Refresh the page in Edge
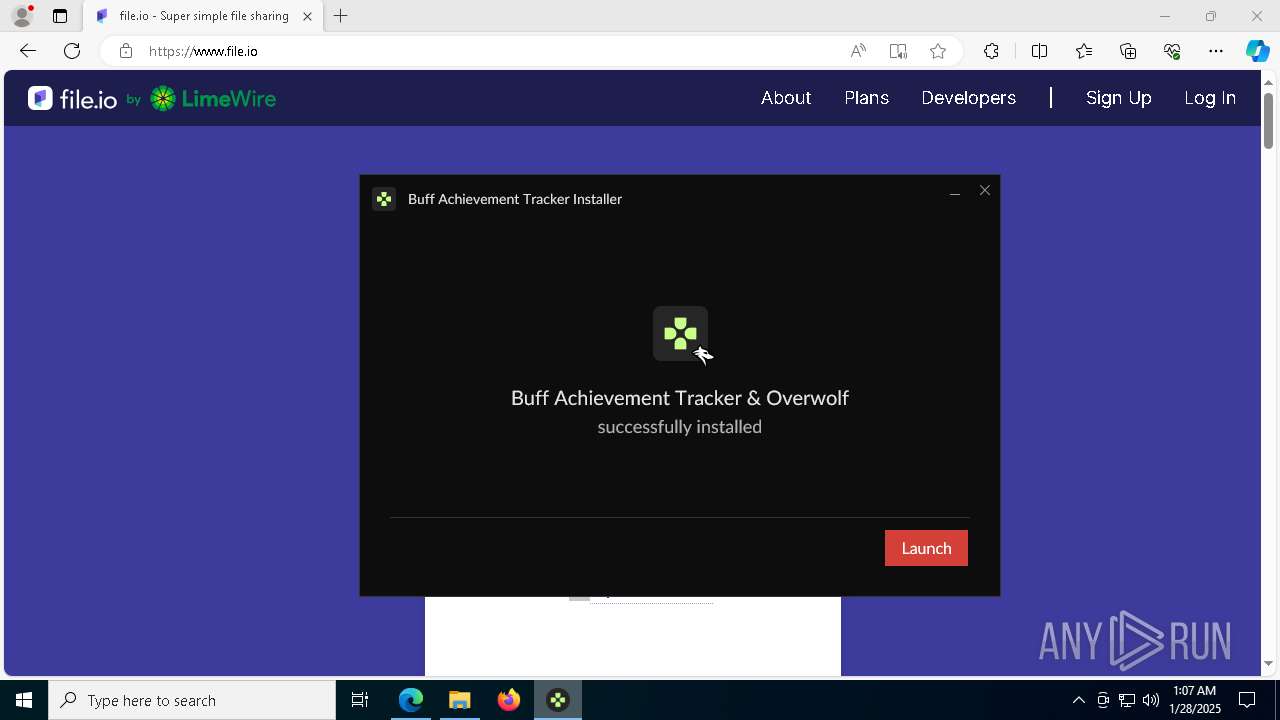This screenshot has height=720, width=1280. [72, 51]
